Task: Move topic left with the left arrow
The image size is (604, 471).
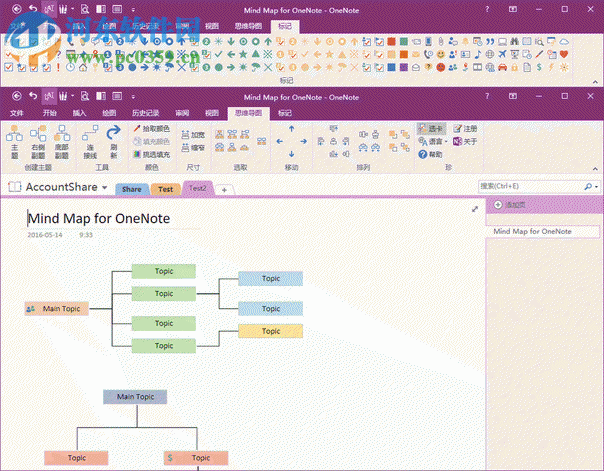Action: click(280, 141)
